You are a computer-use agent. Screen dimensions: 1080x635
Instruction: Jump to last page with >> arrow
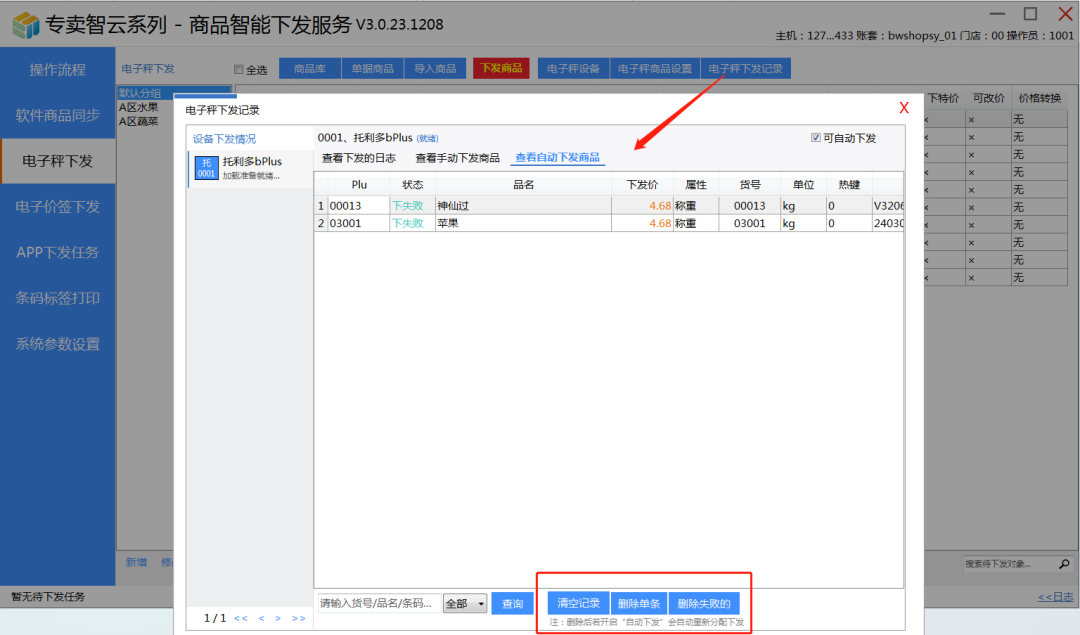pos(298,619)
